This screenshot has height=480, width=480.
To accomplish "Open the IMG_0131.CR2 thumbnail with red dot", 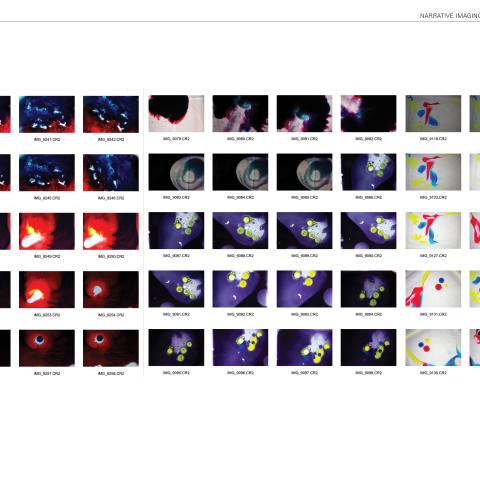I will click(433, 289).
